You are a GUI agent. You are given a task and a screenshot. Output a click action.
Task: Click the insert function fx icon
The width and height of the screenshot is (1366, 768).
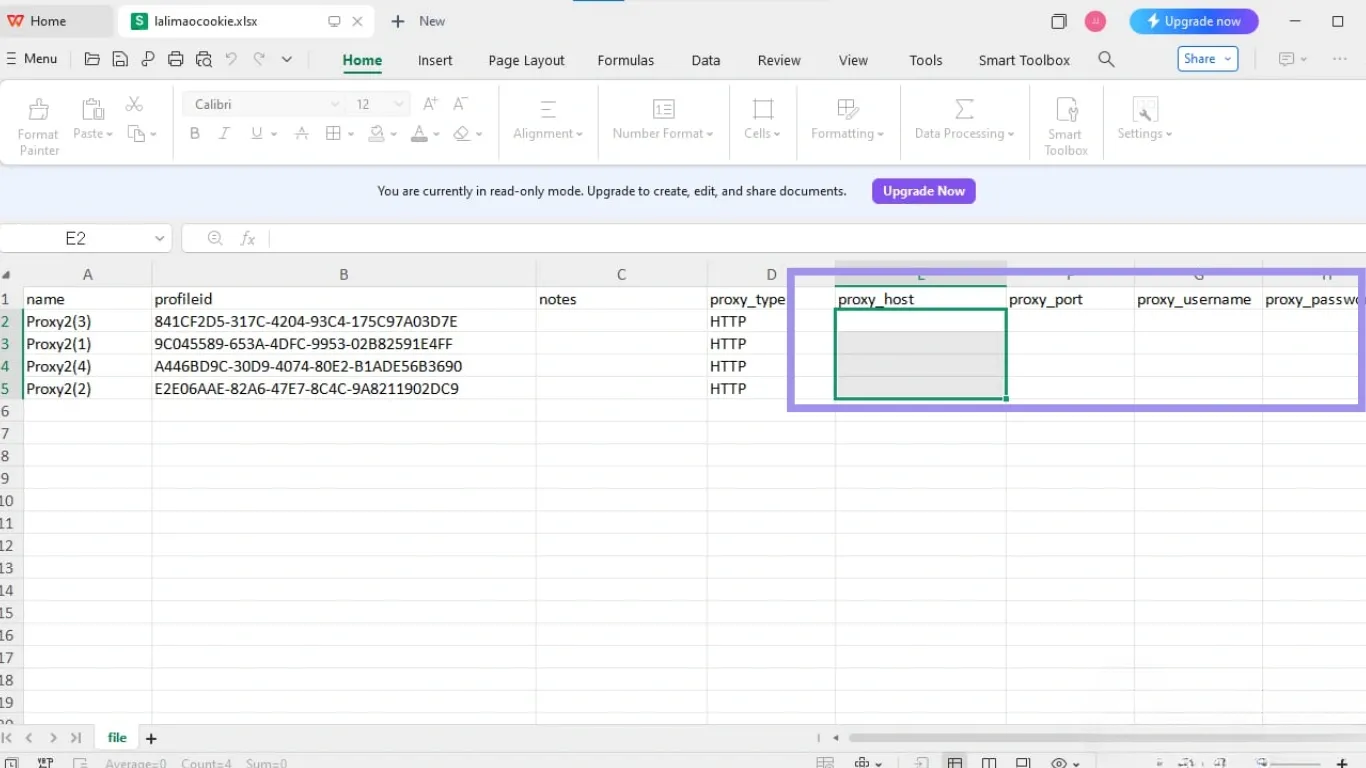pos(248,238)
